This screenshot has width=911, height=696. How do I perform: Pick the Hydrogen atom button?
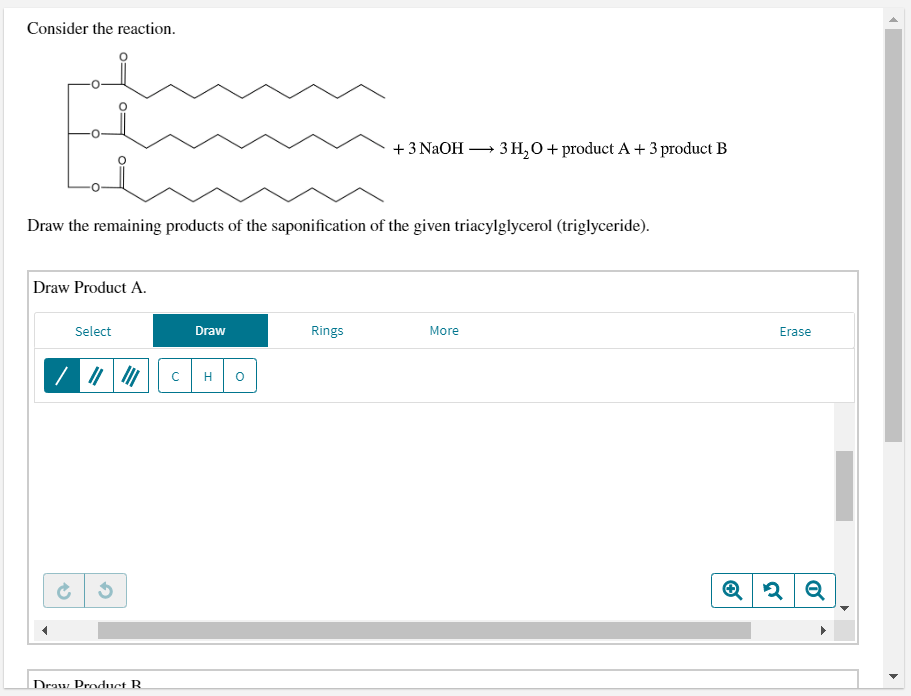[x=207, y=375]
